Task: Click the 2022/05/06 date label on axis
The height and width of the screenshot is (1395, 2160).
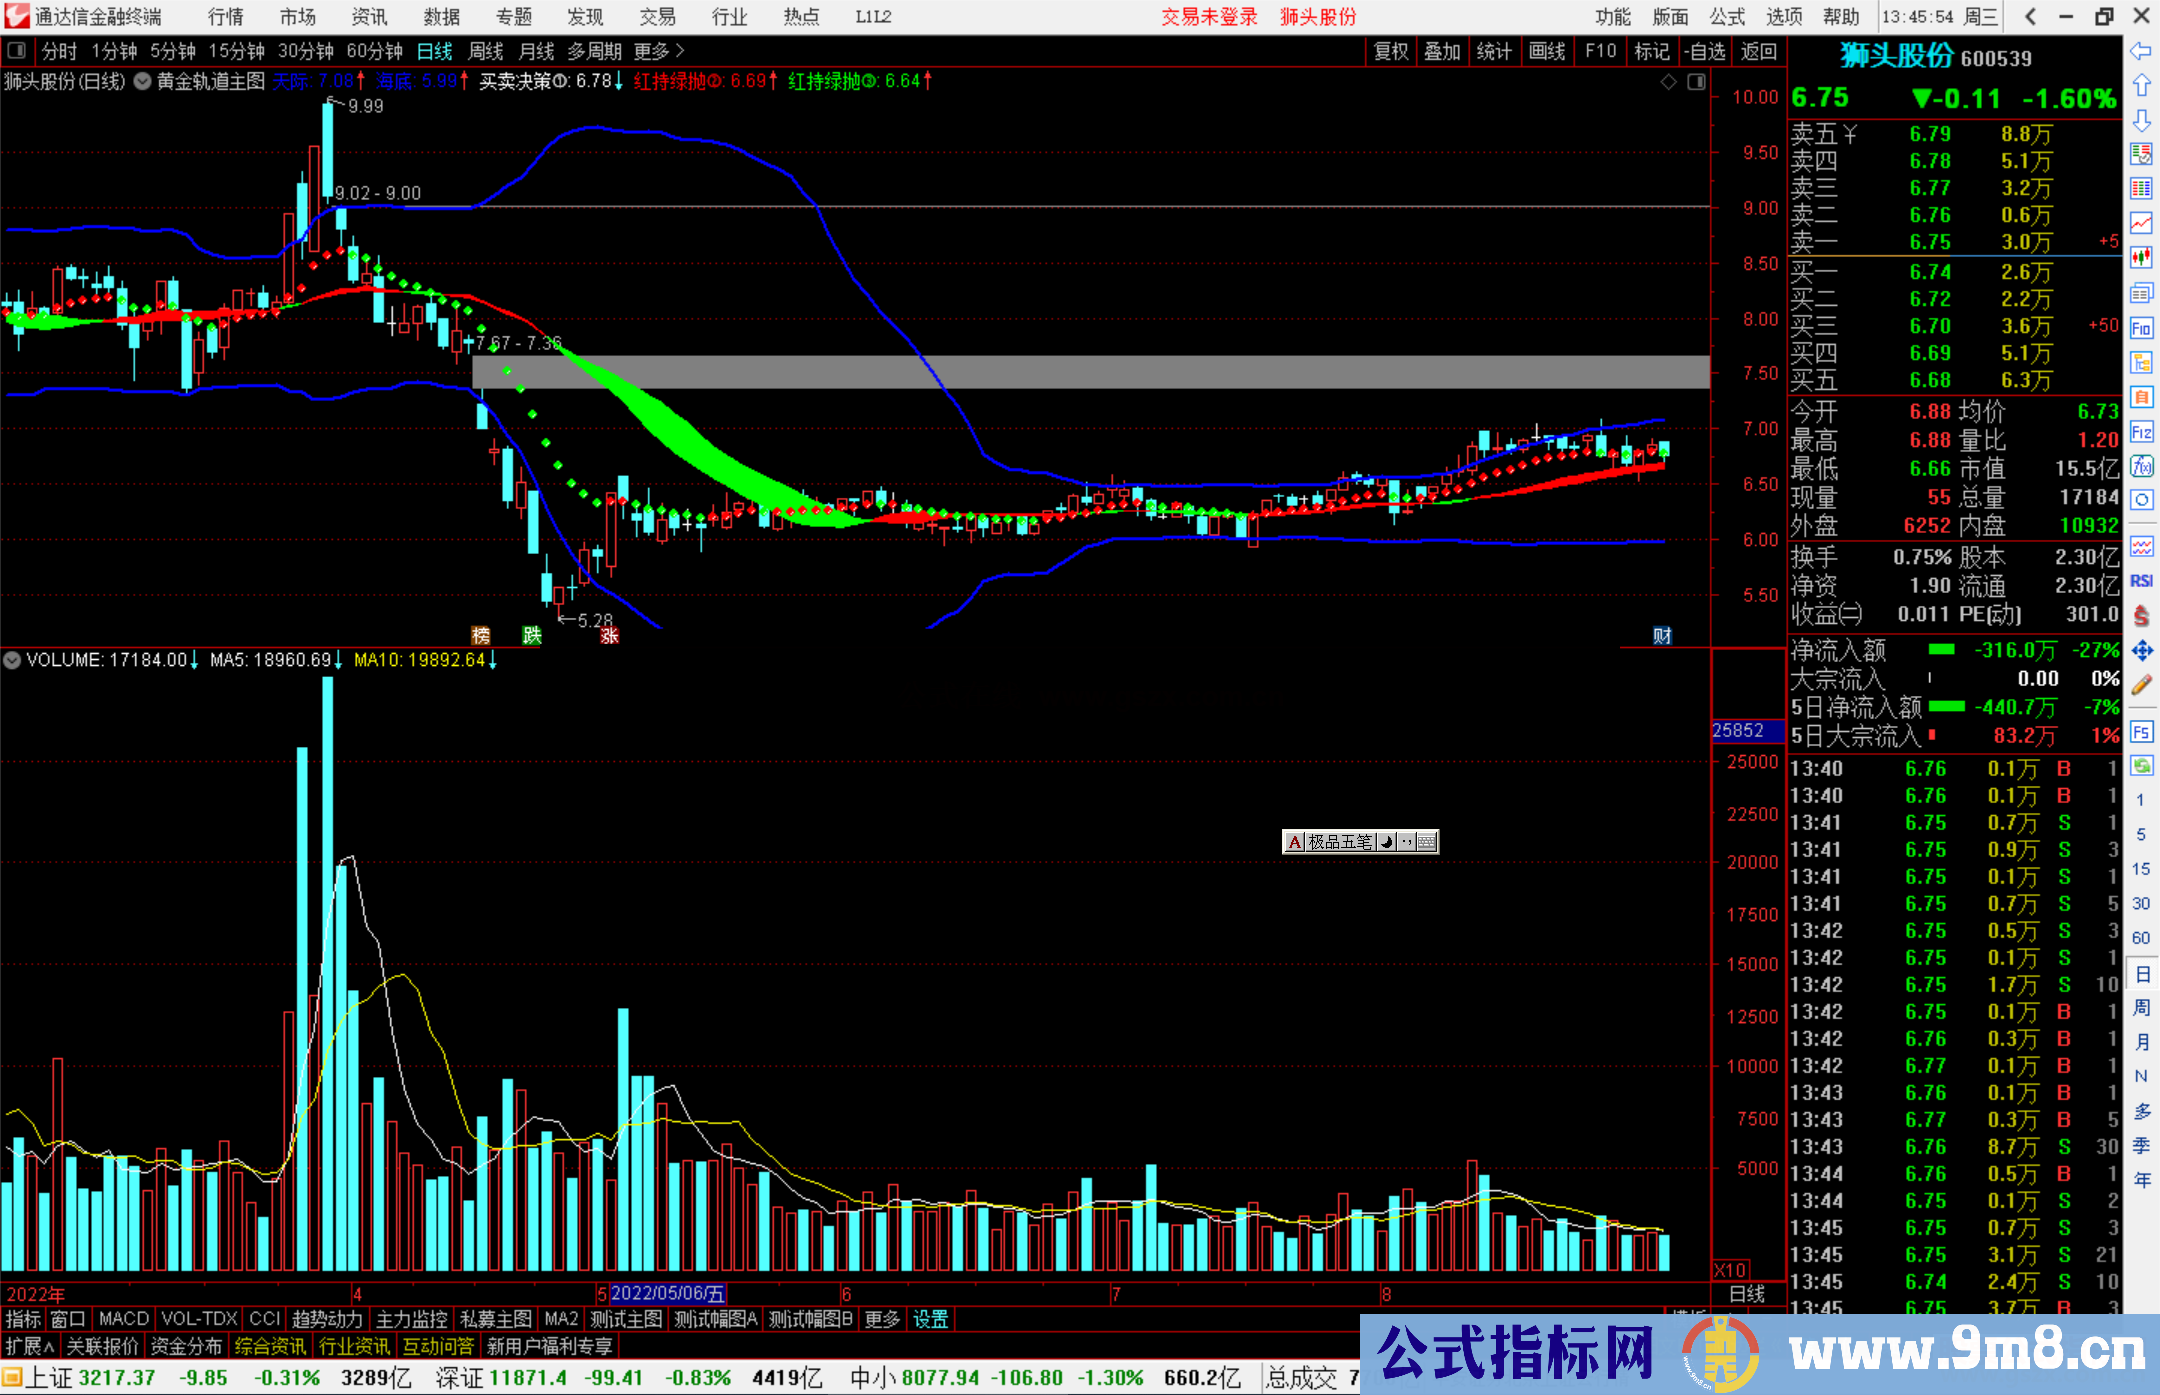Action: 667,1294
